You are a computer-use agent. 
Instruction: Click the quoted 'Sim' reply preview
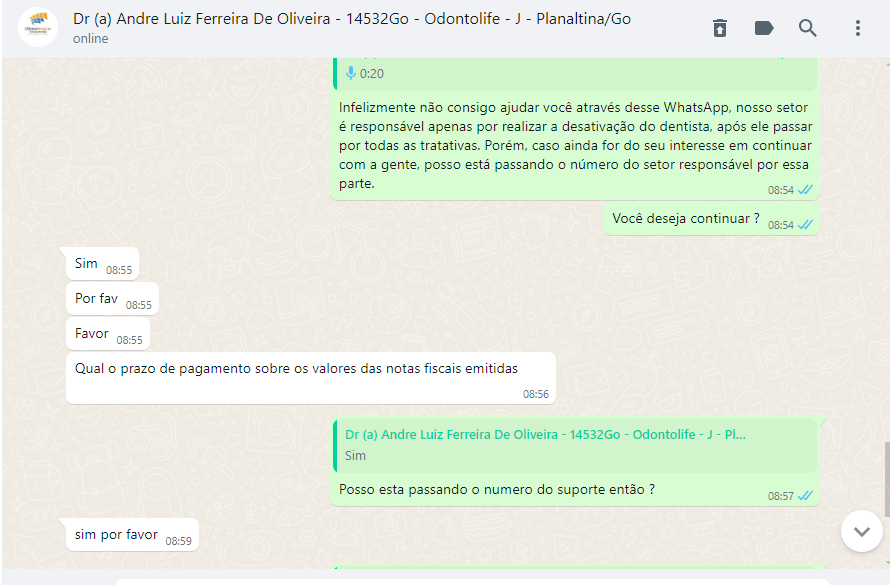[574, 446]
